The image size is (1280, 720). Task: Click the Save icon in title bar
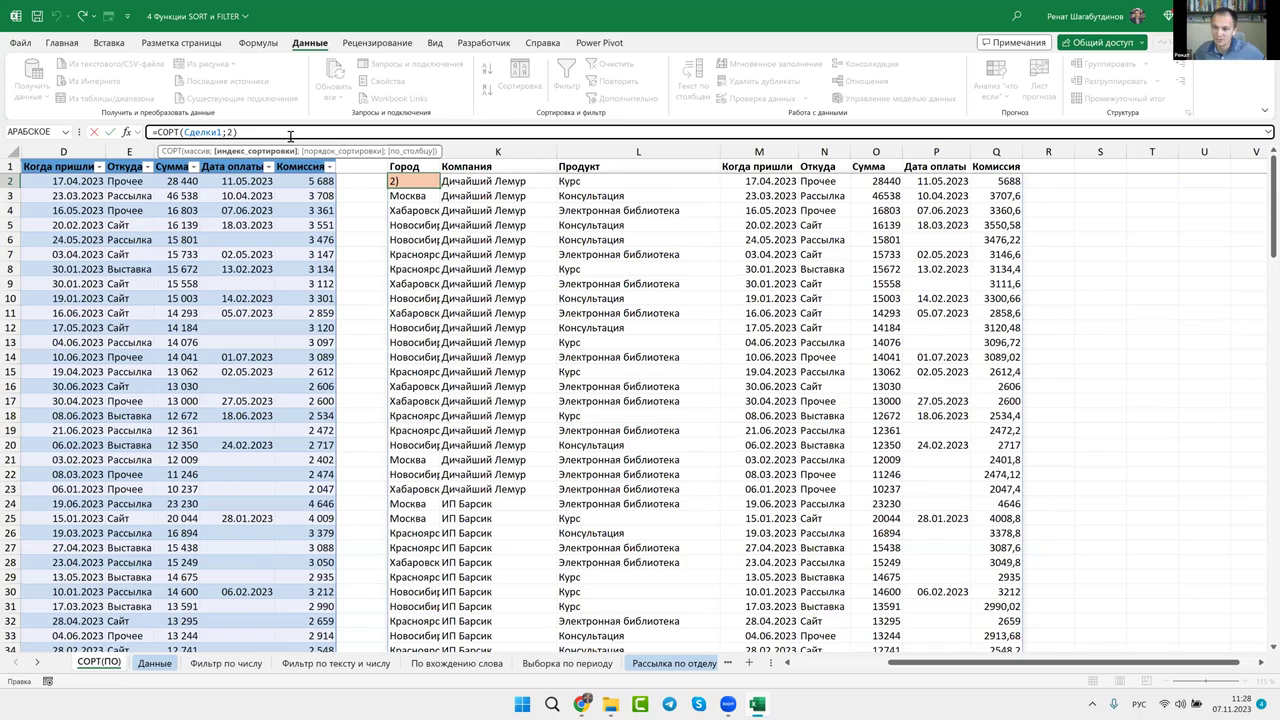pyautogui.click(x=37, y=16)
